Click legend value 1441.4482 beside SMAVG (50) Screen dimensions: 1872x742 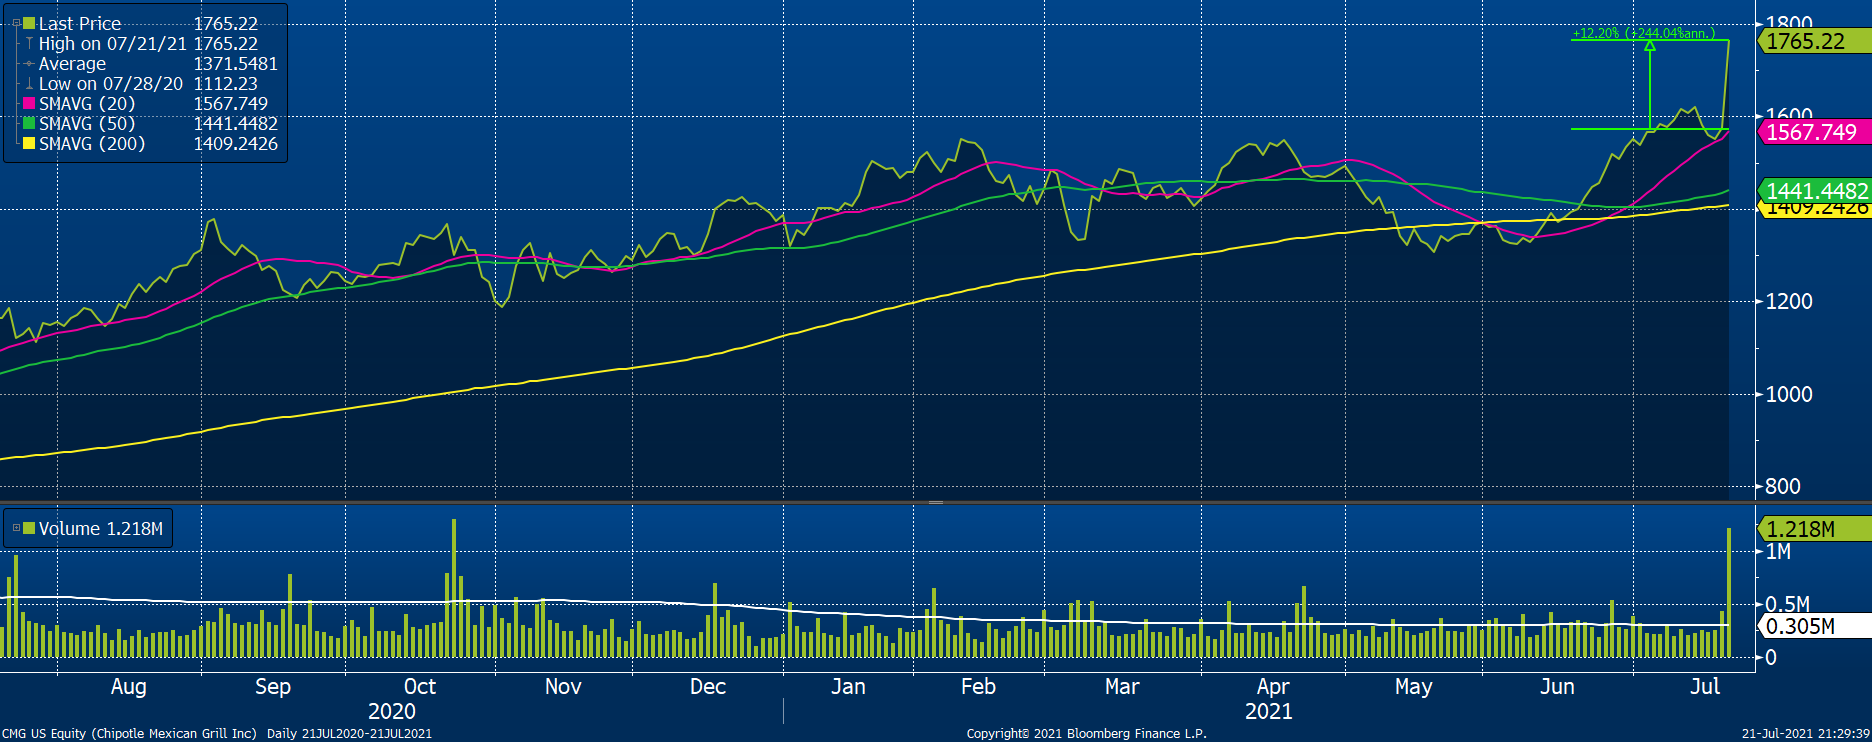click(x=235, y=123)
